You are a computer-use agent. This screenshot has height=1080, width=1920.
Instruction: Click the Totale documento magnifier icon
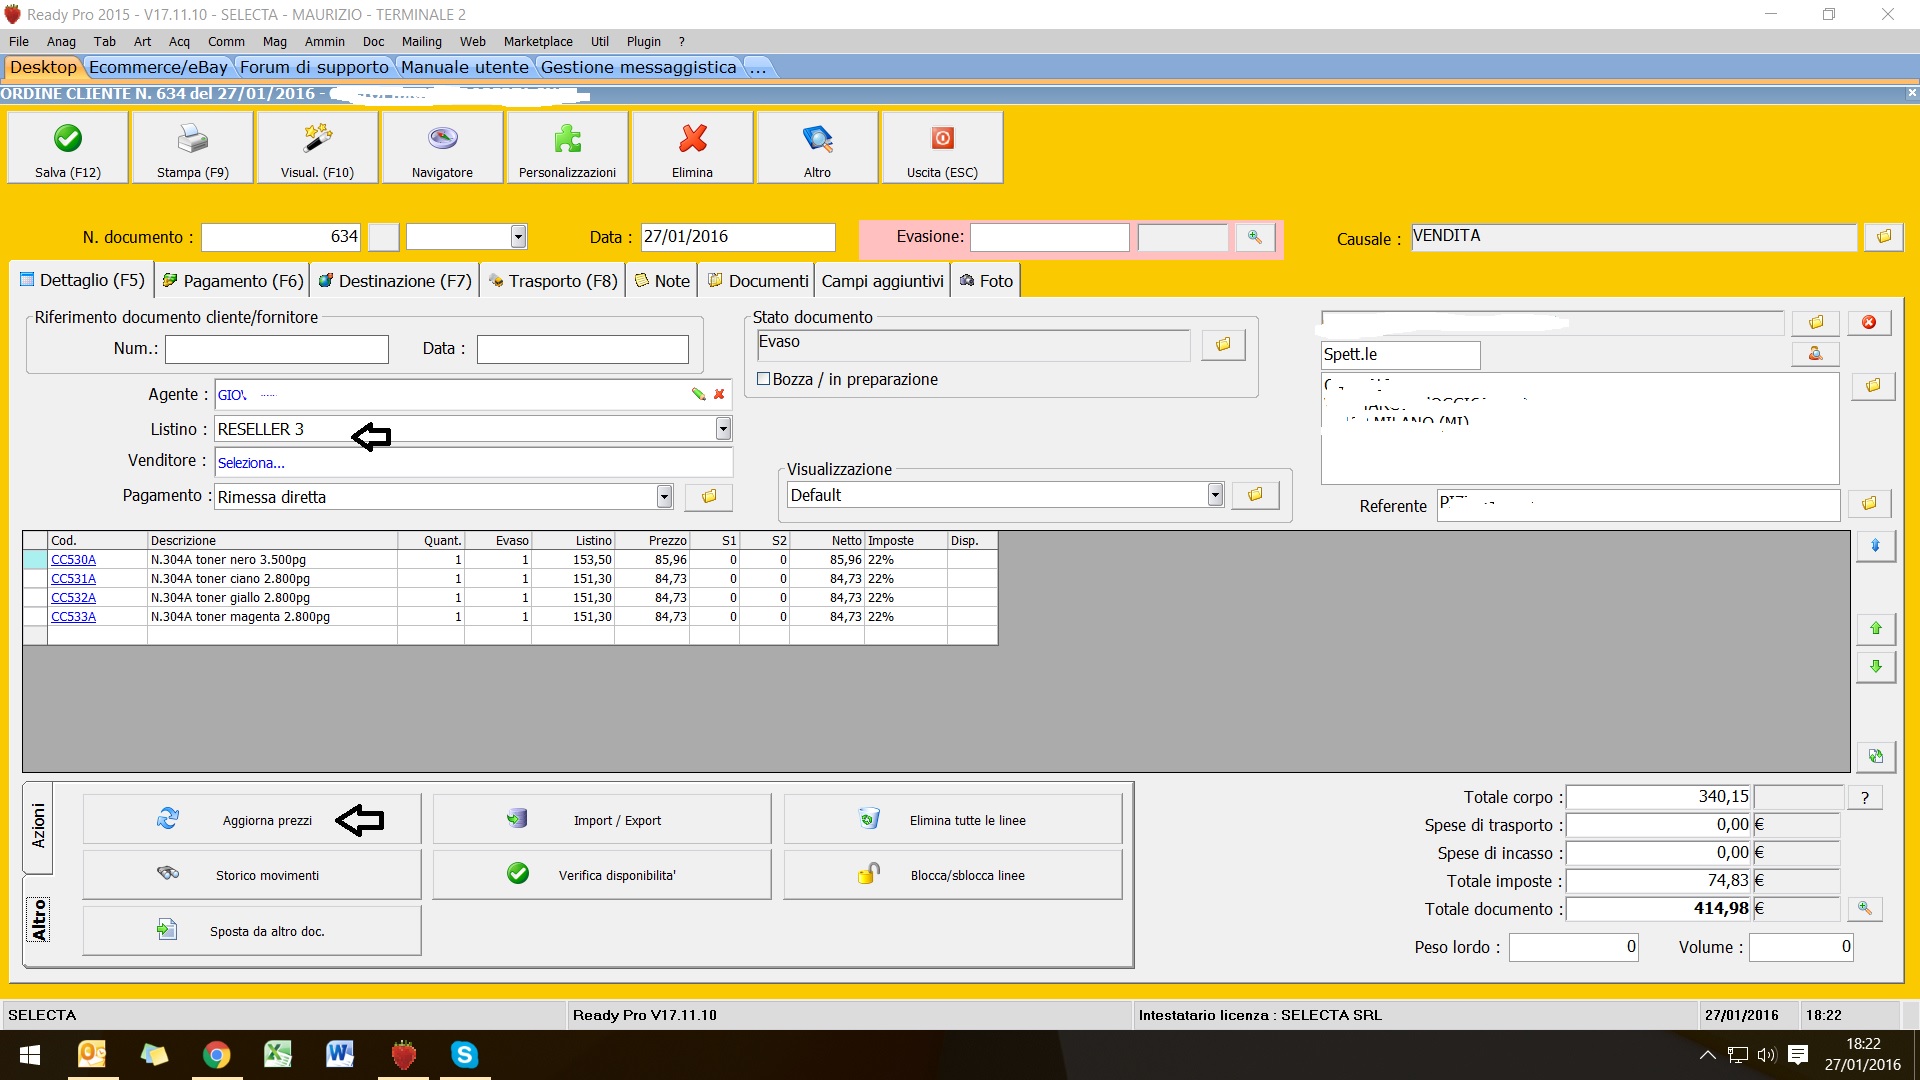[1865, 908]
